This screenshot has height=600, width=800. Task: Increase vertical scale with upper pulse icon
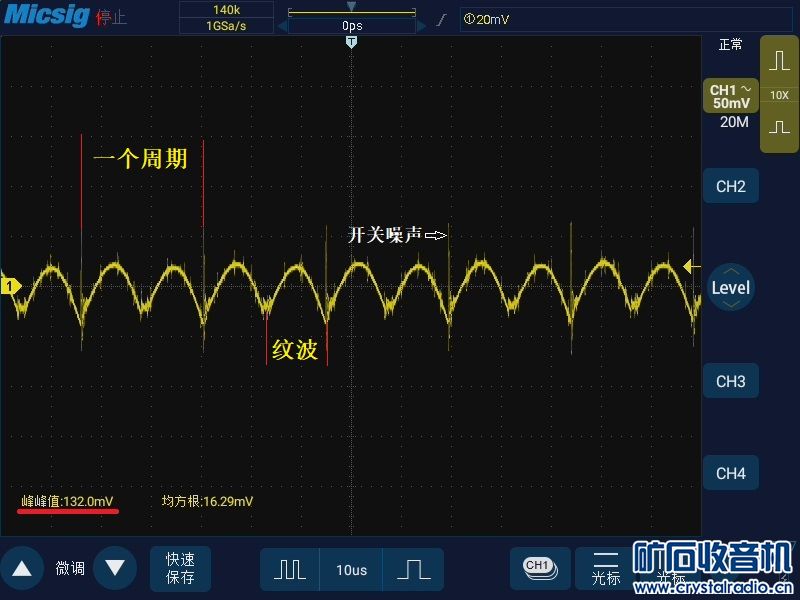coord(779,61)
